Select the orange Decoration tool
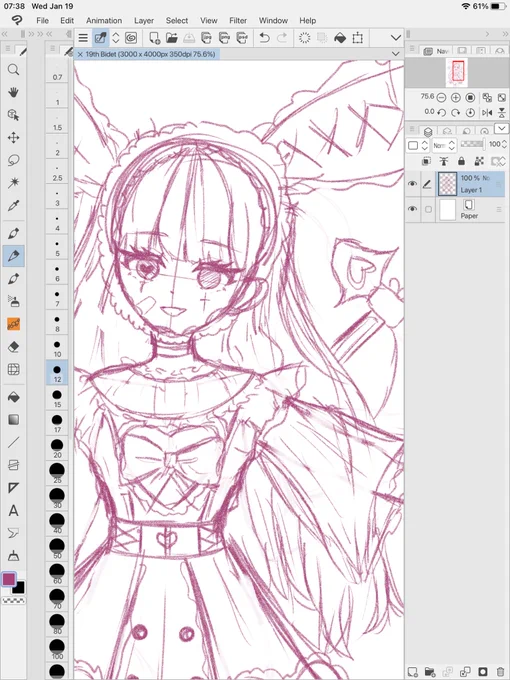510x680 pixels. click(13, 324)
